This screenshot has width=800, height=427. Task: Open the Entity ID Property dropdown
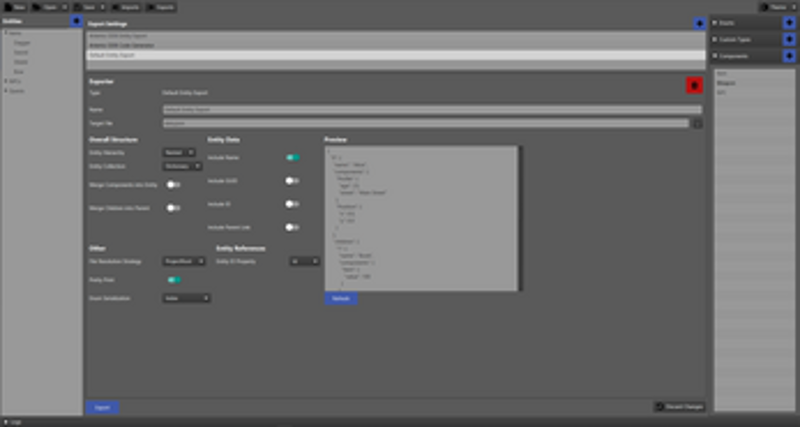305,261
